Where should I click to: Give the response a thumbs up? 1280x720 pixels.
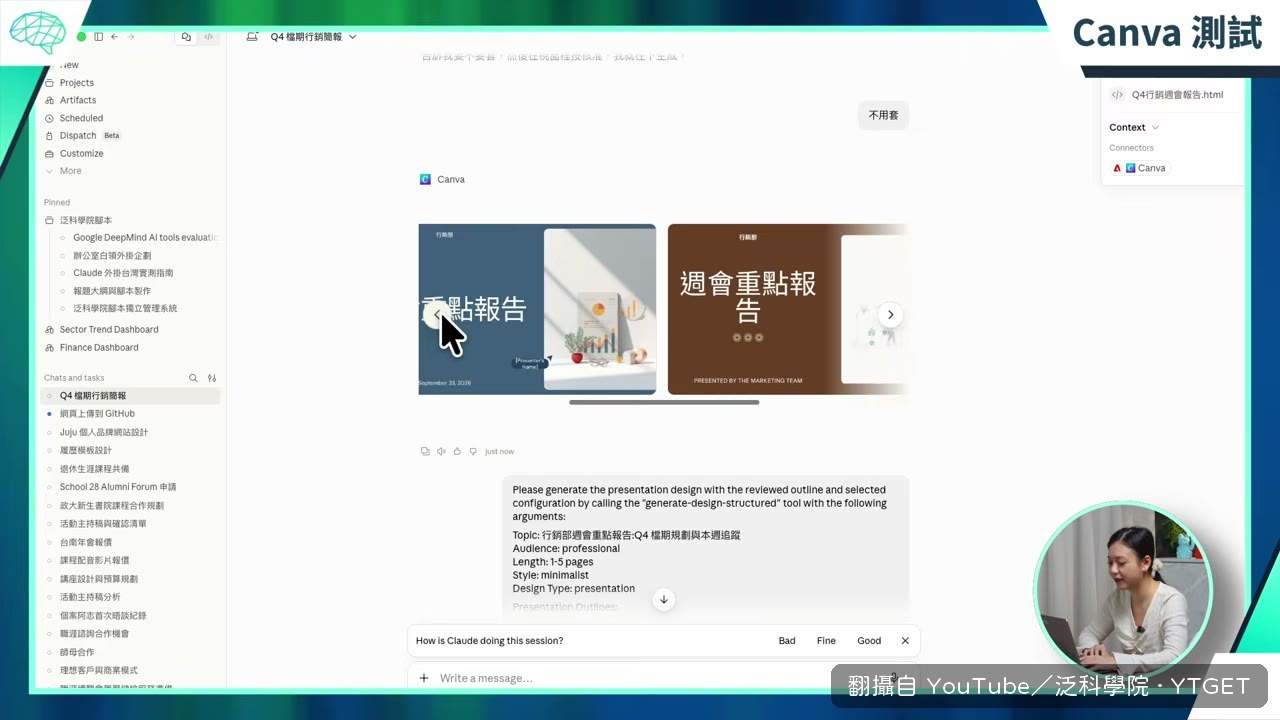(457, 452)
